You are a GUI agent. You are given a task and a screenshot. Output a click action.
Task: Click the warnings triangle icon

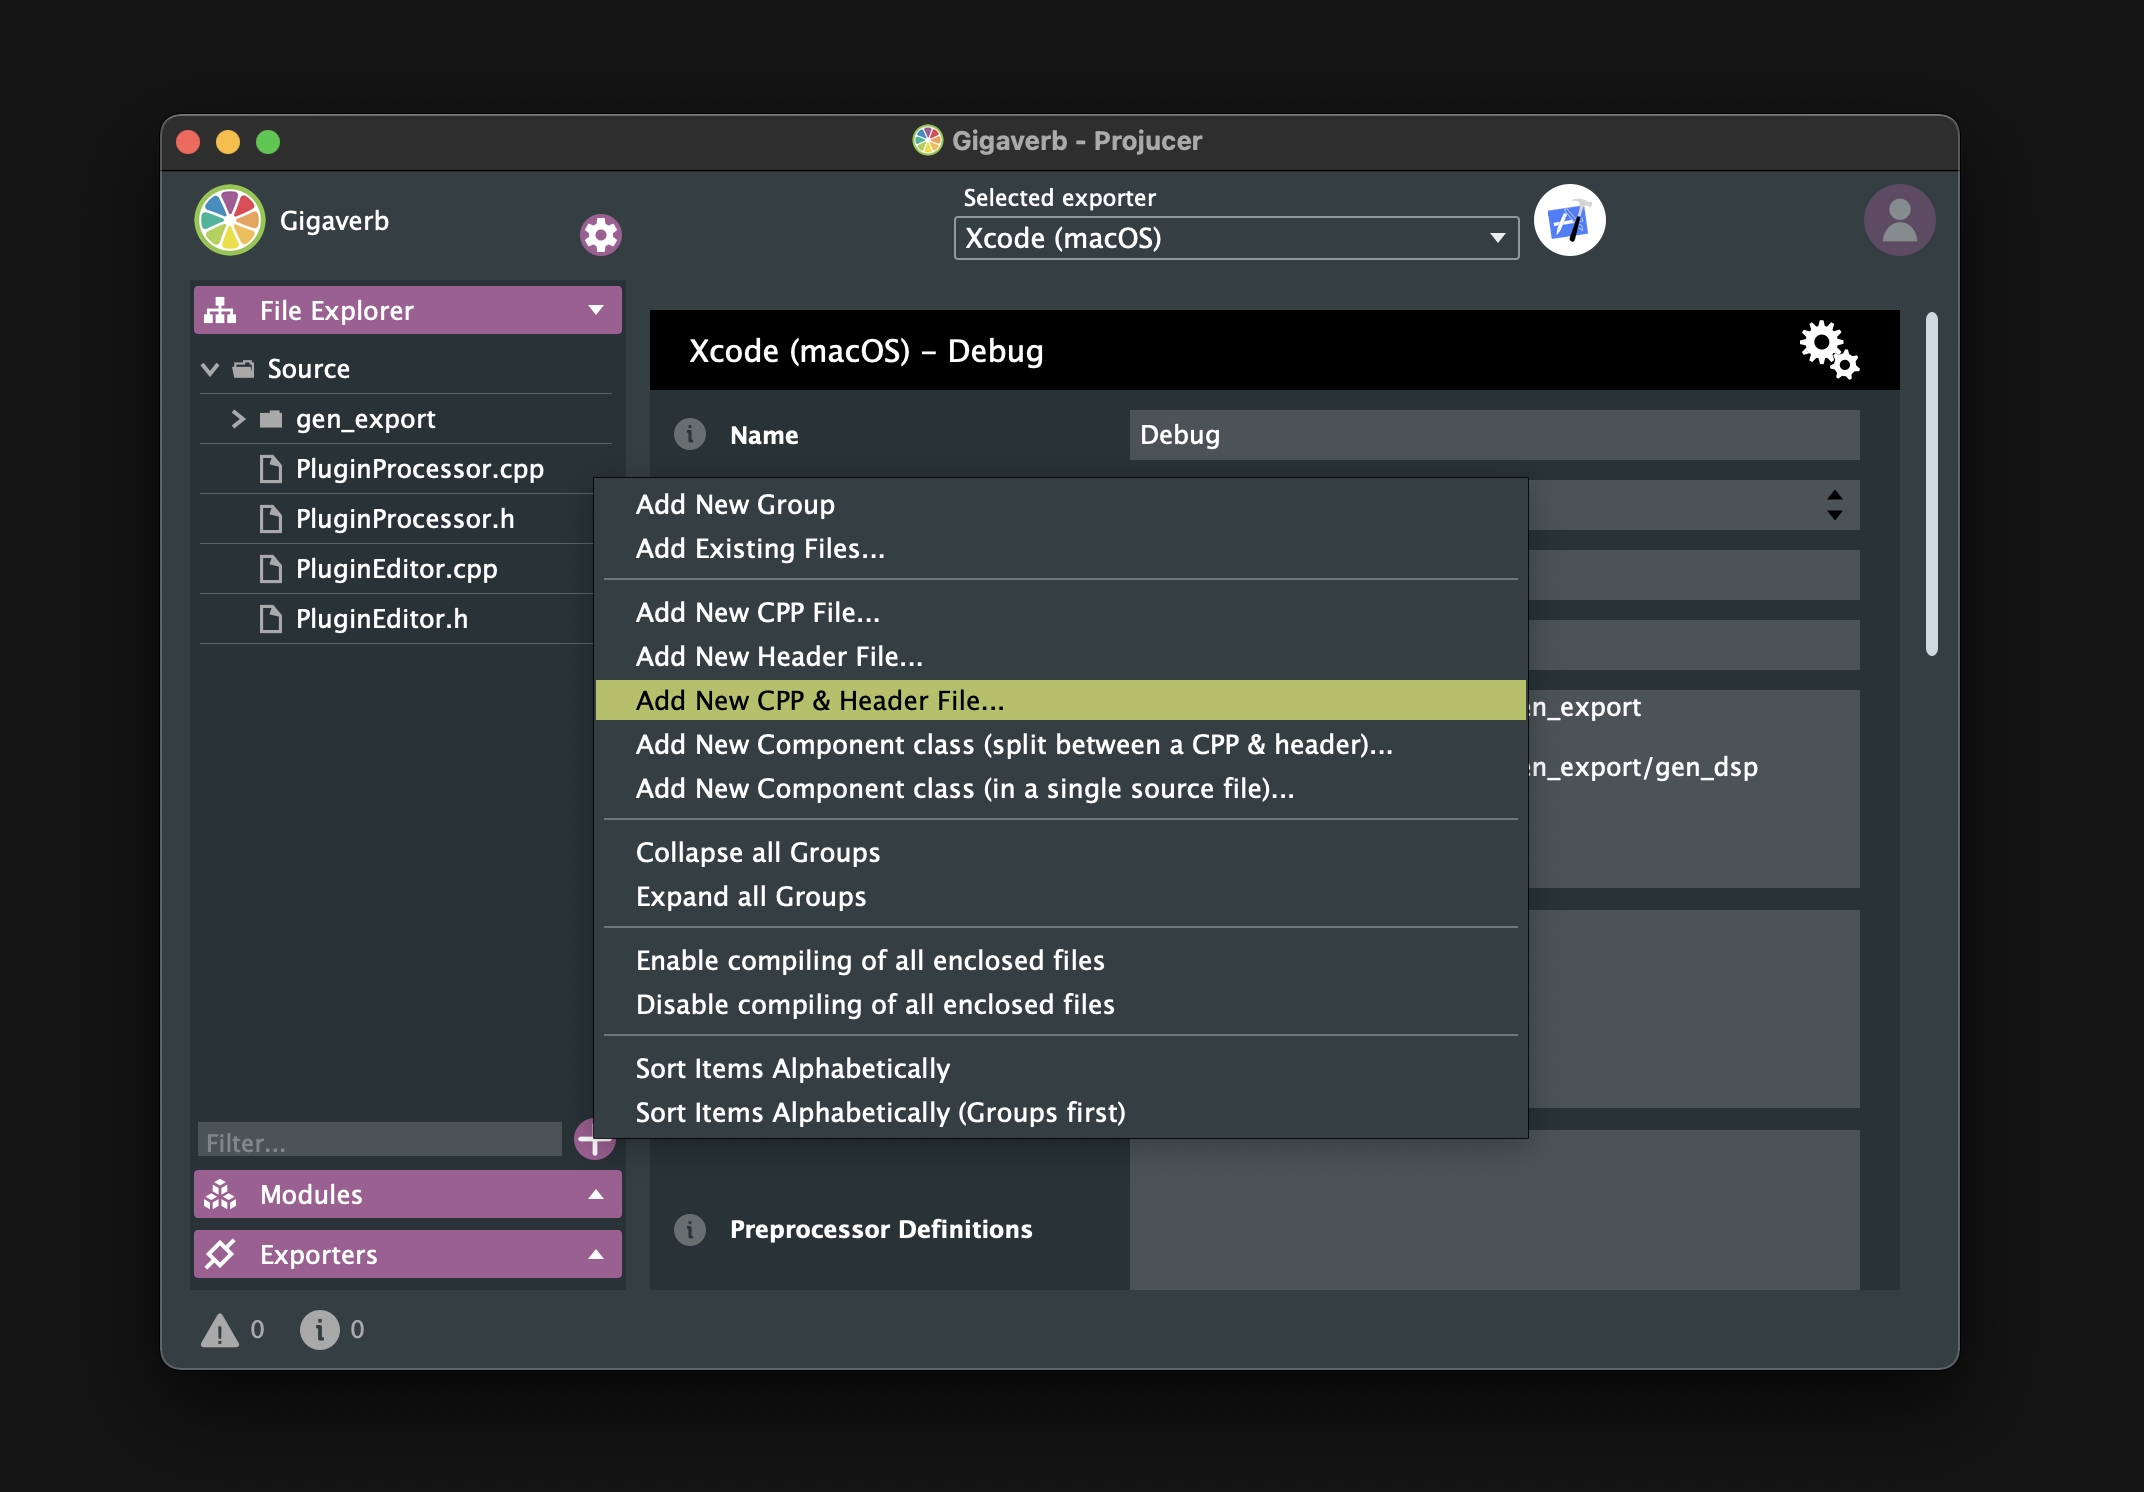click(220, 1330)
